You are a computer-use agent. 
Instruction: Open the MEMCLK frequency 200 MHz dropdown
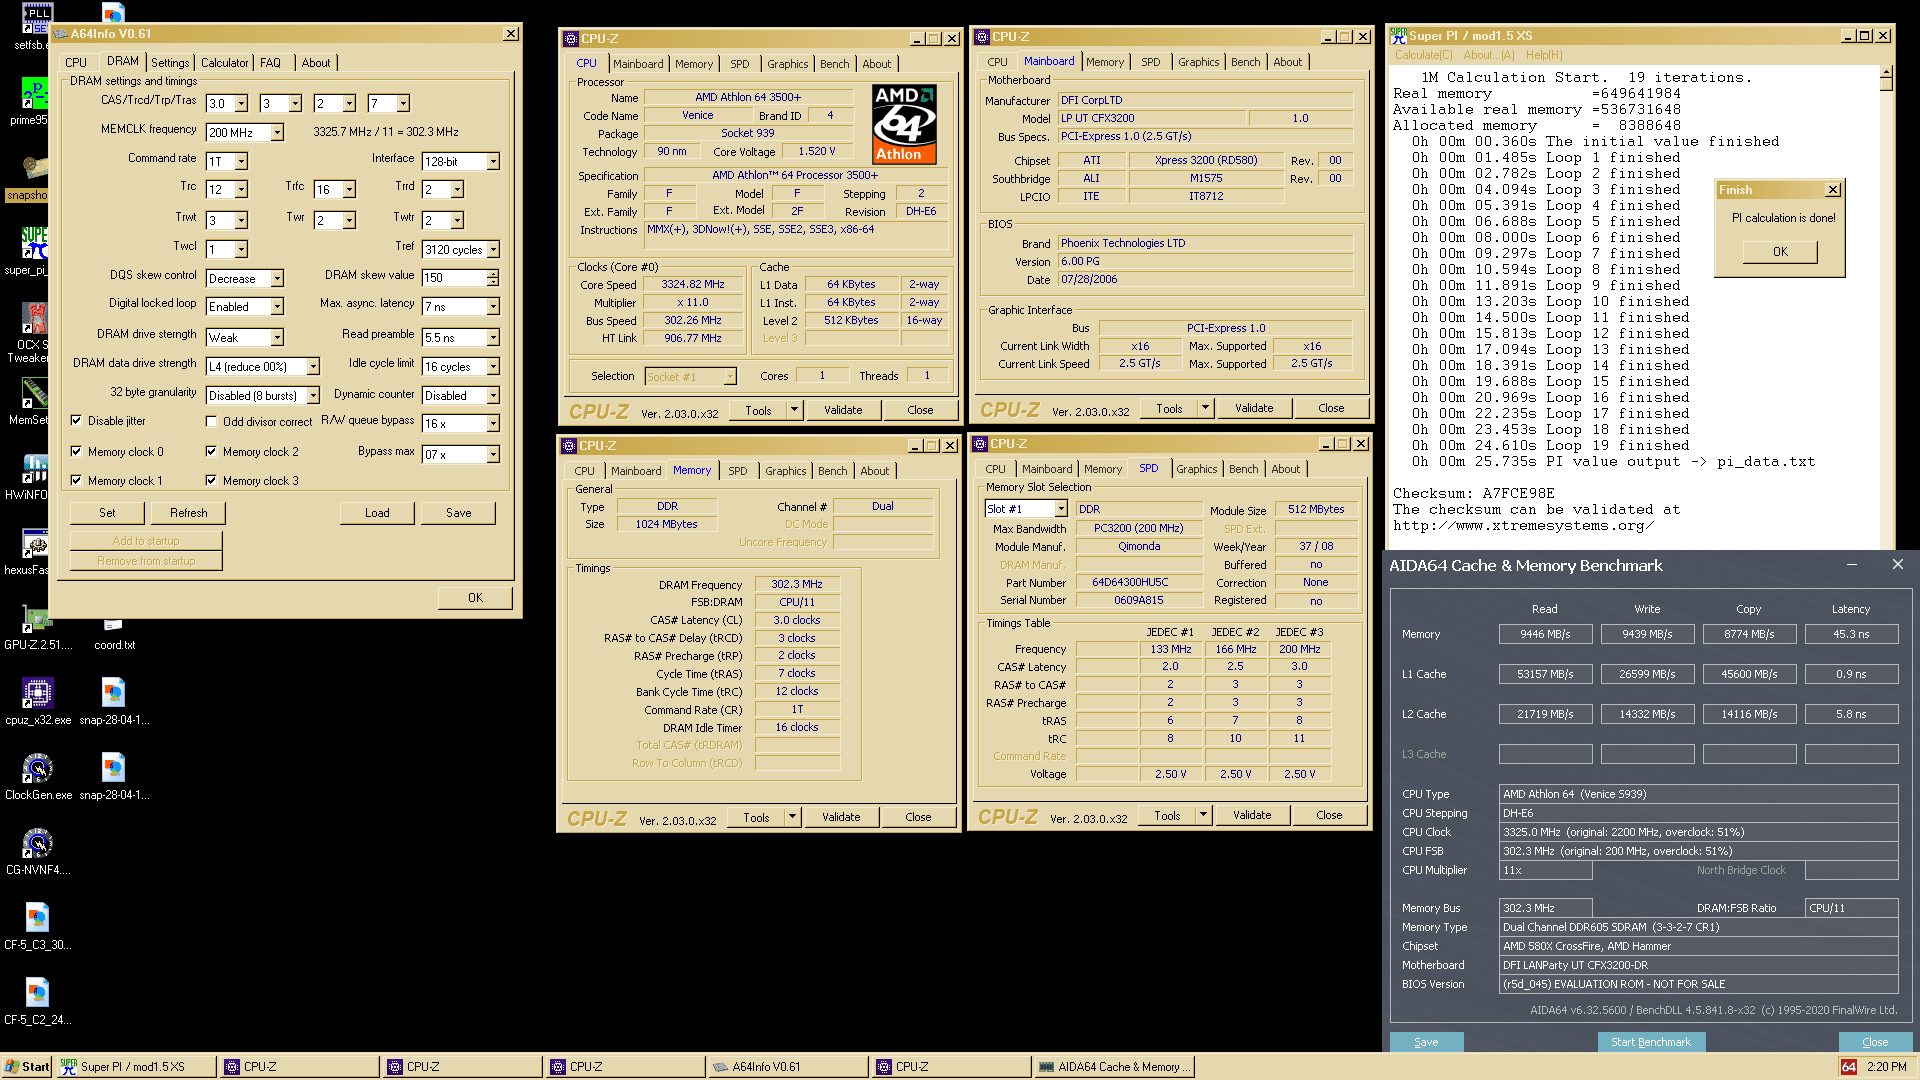277,133
